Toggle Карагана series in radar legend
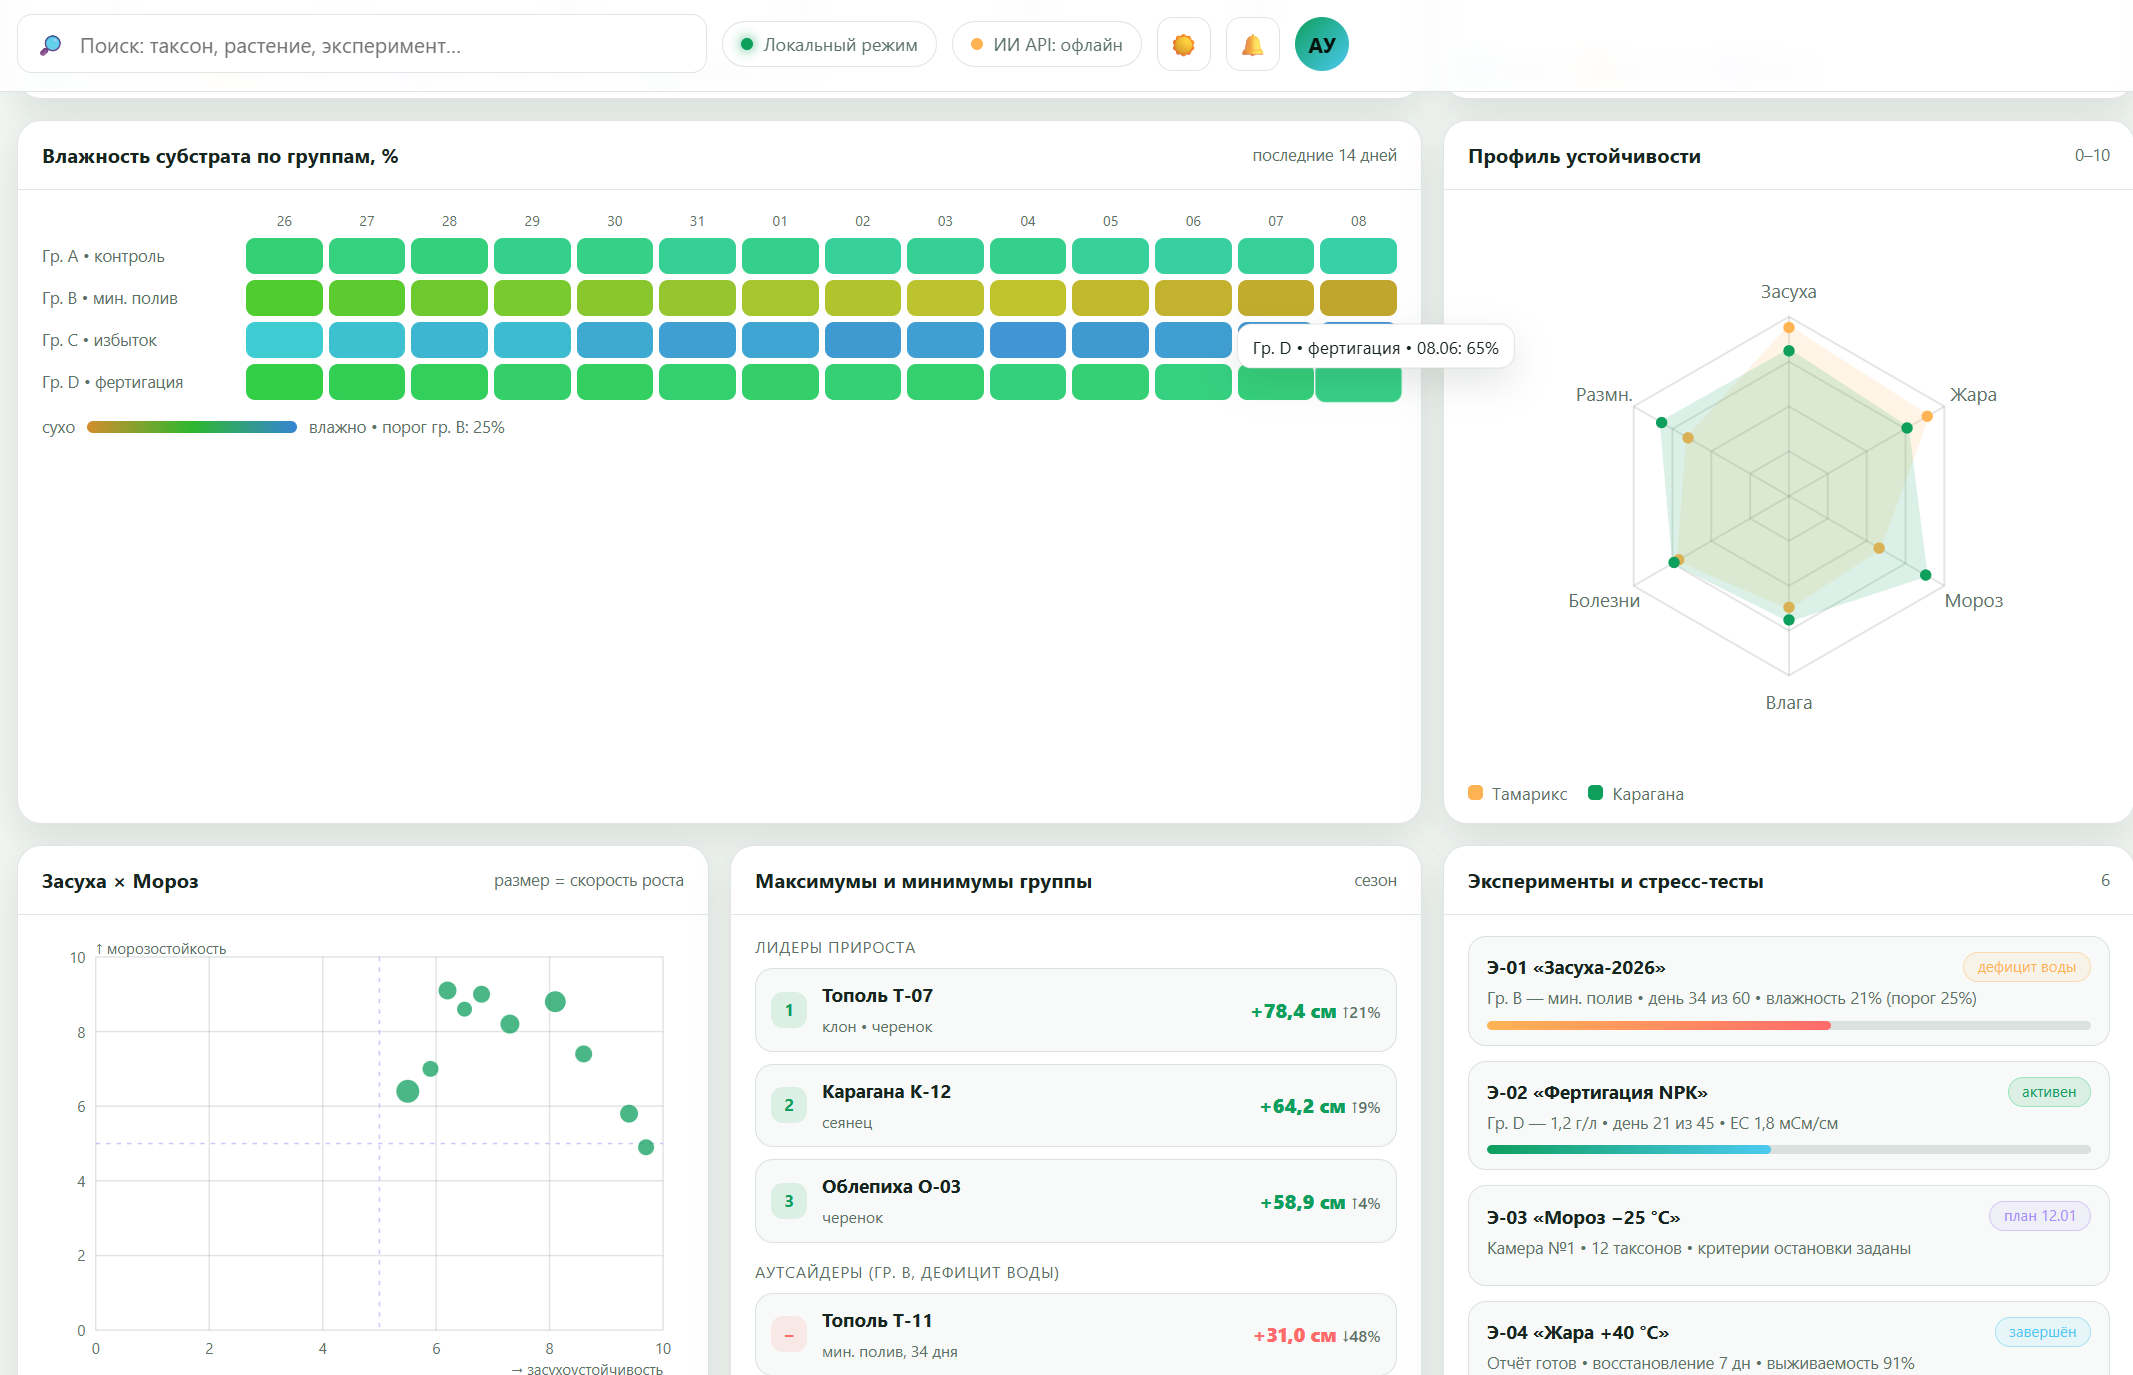 (x=1636, y=793)
